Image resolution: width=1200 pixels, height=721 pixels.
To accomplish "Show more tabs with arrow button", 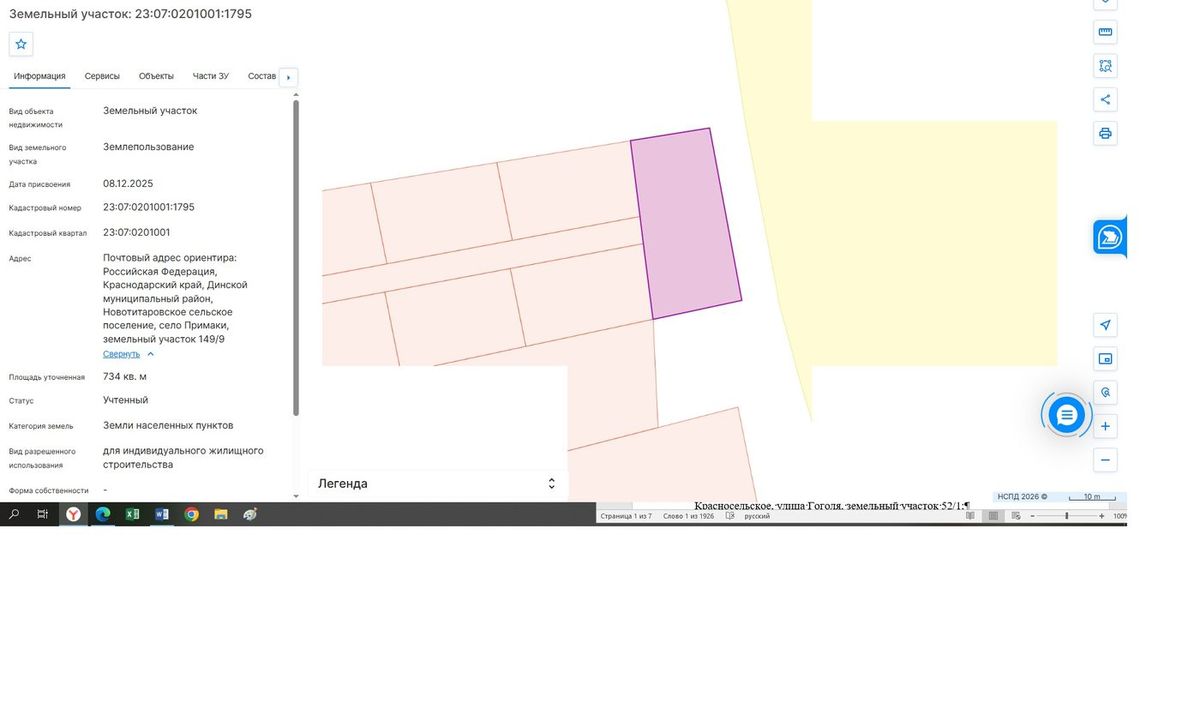I will coord(288,77).
